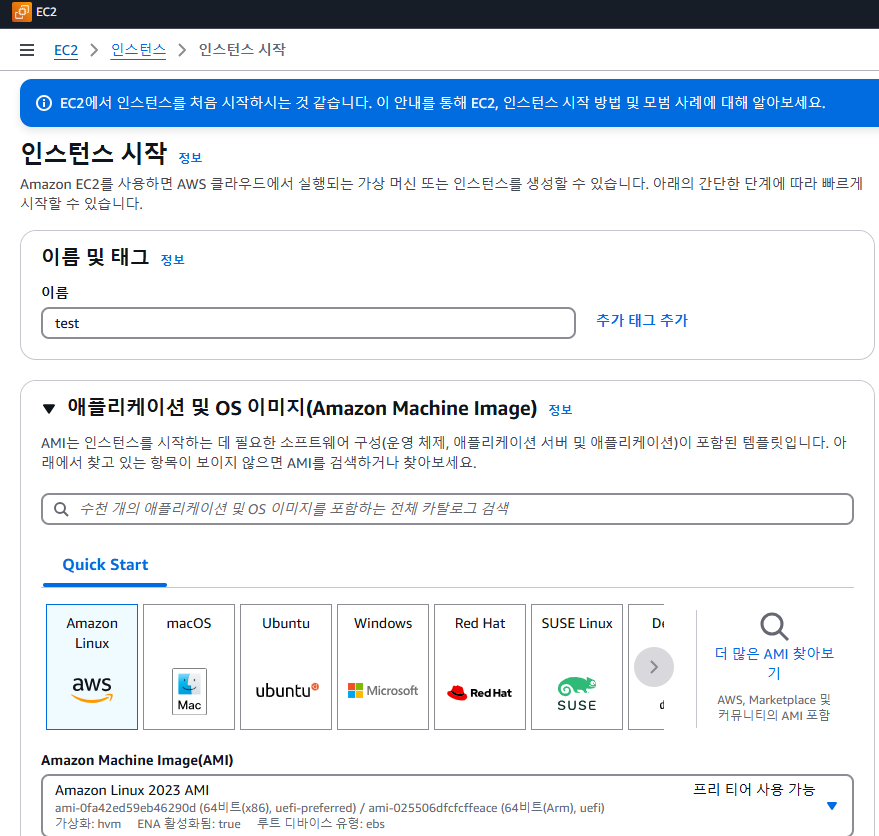Switch to the Quick Start tab

click(x=105, y=565)
